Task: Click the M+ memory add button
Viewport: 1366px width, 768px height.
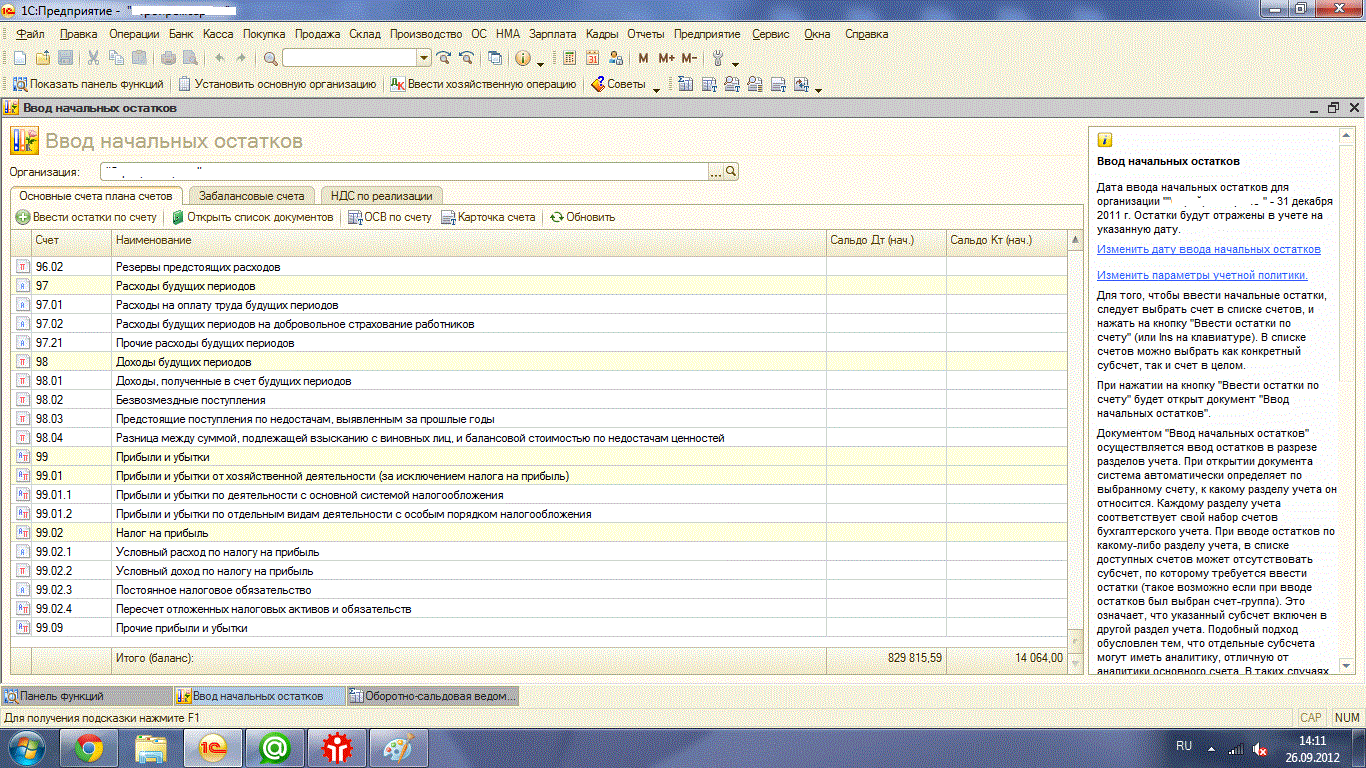Action: [x=666, y=58]
